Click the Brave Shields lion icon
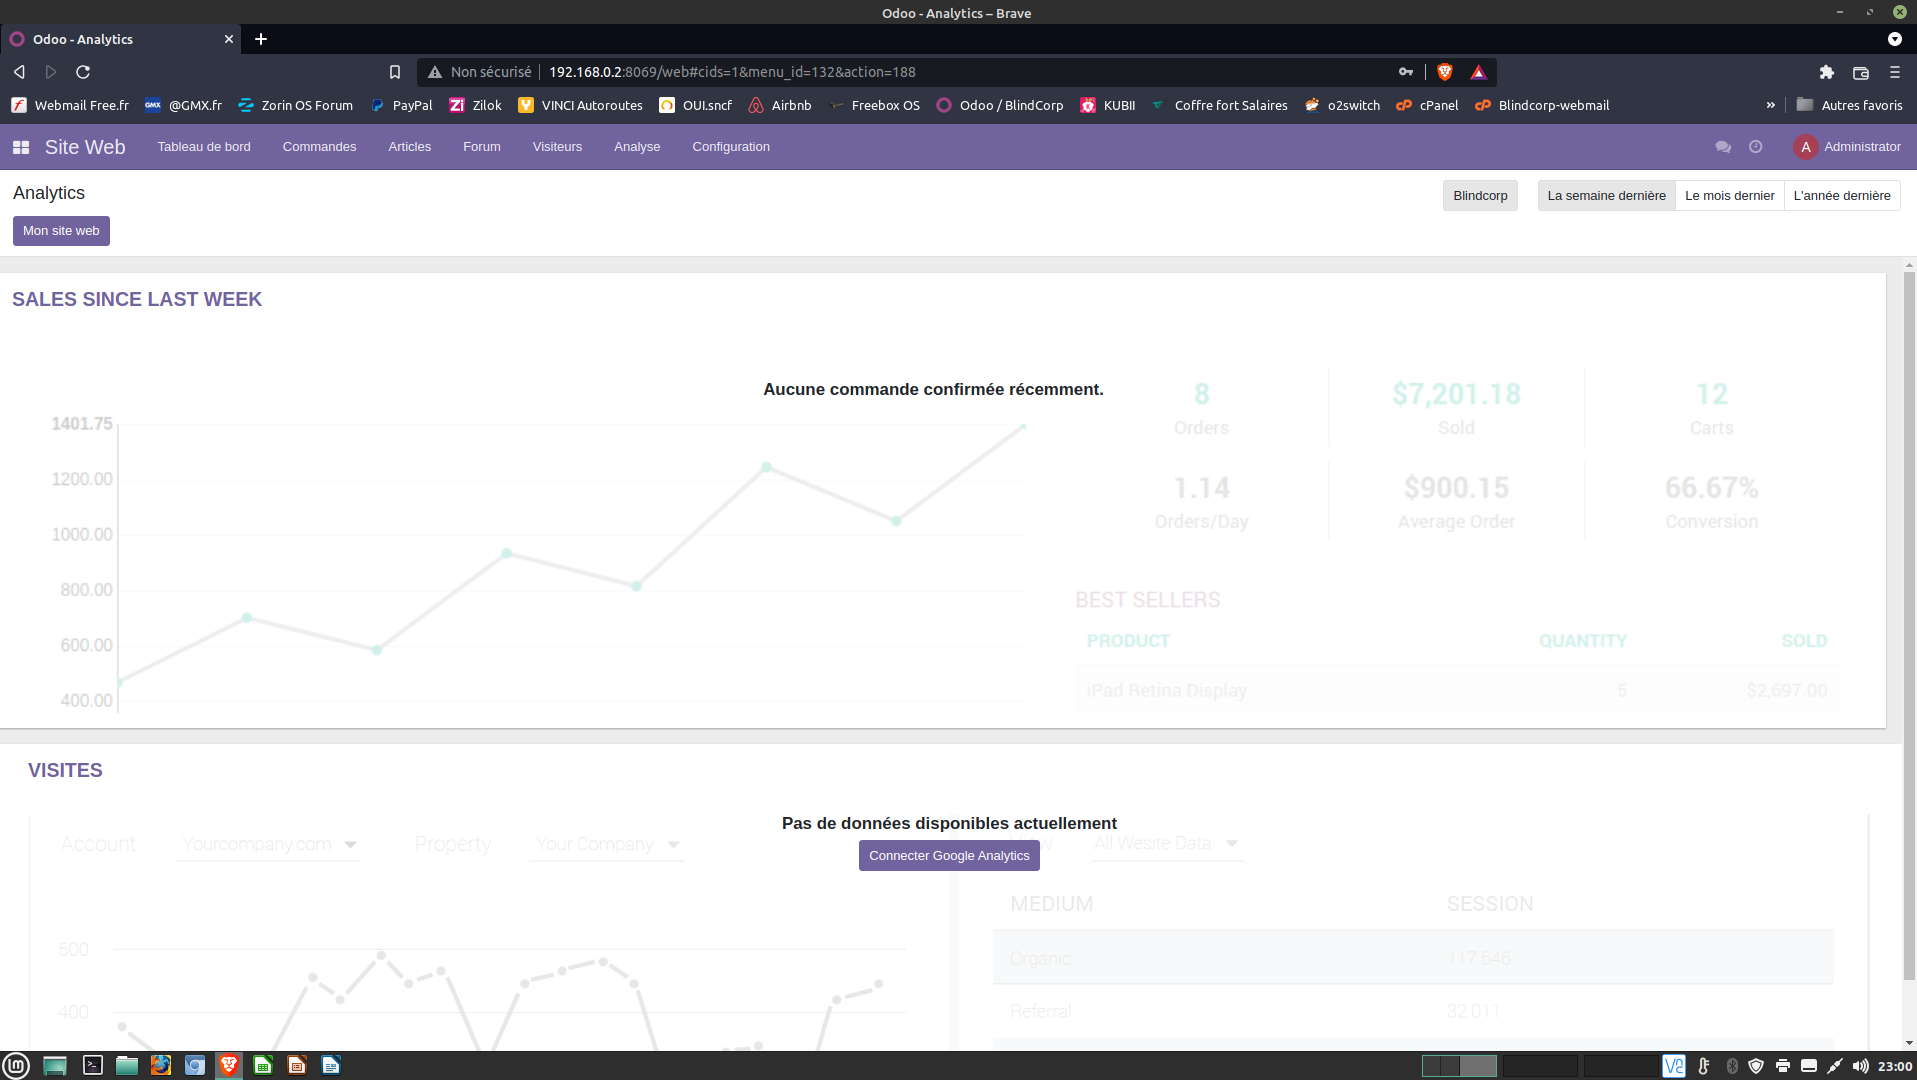The image size is (1917, 1080). (1444, 72)
